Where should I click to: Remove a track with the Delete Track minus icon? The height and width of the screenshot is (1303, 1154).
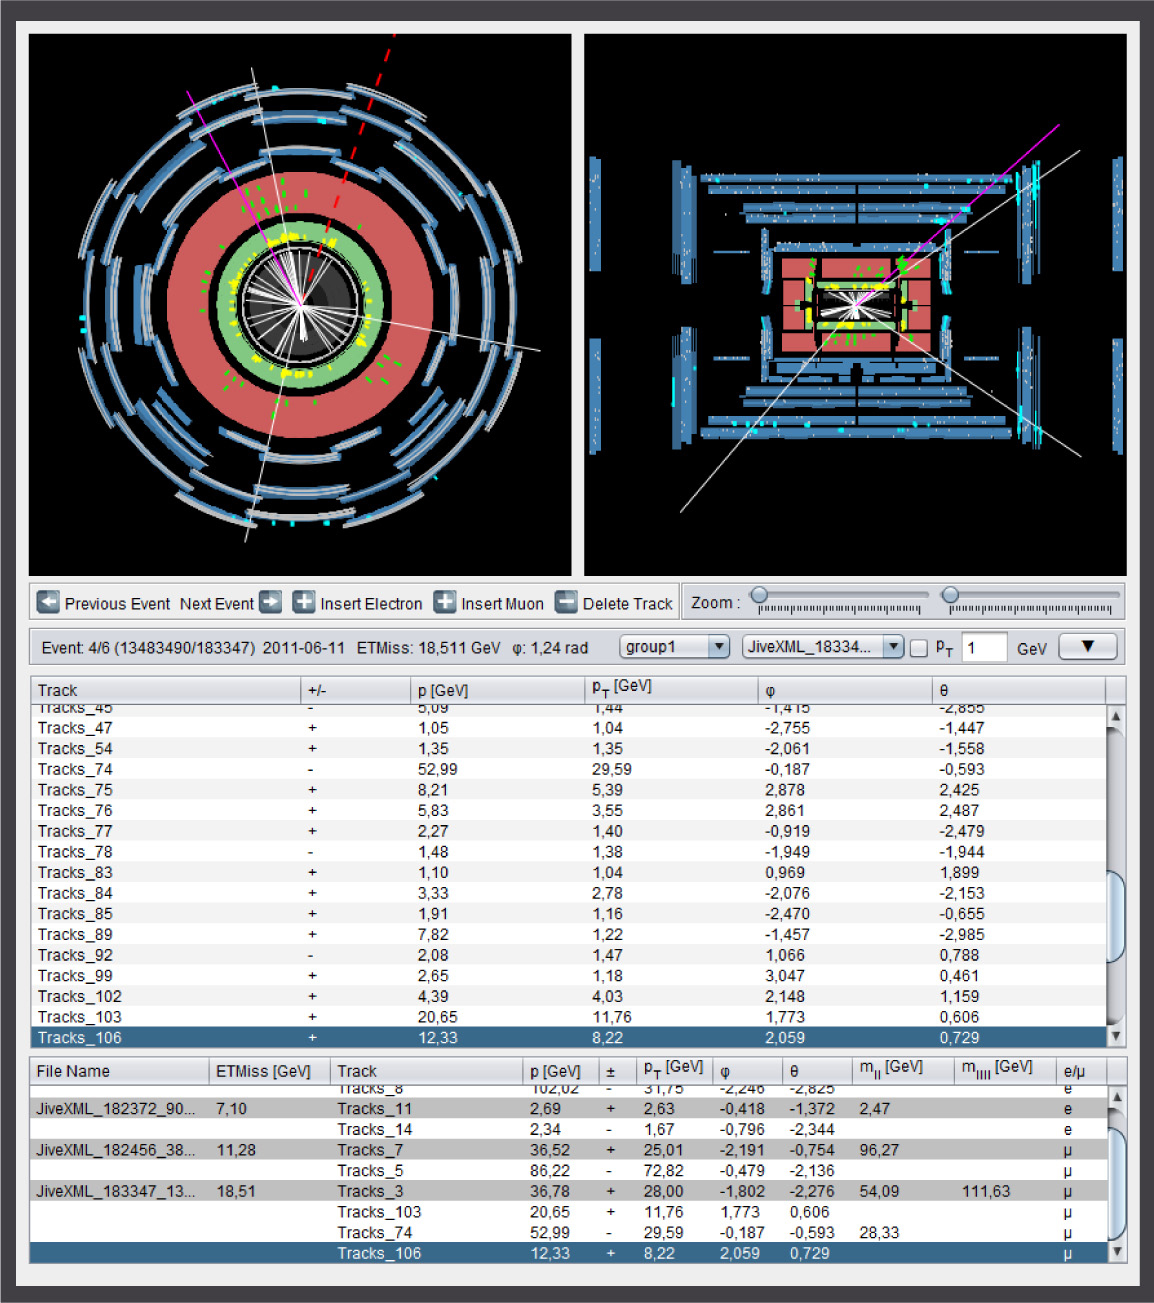tap(565, 602)
